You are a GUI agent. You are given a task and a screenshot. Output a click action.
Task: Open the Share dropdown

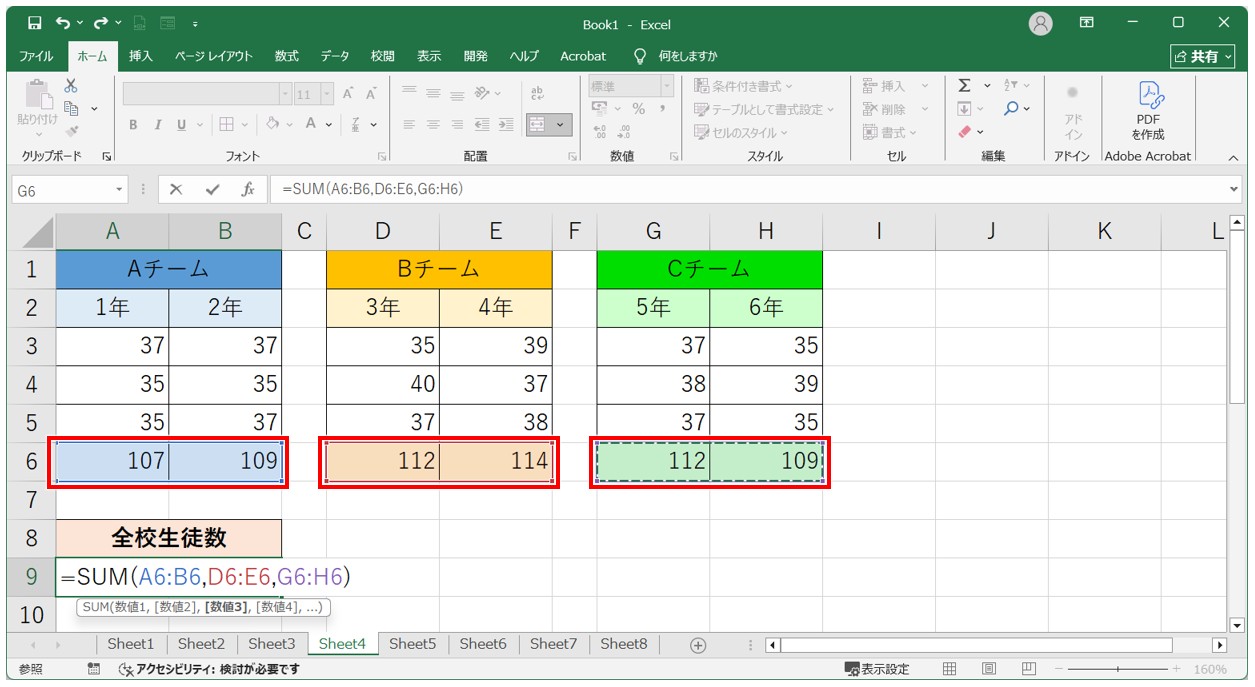[x=1204, y=56]
